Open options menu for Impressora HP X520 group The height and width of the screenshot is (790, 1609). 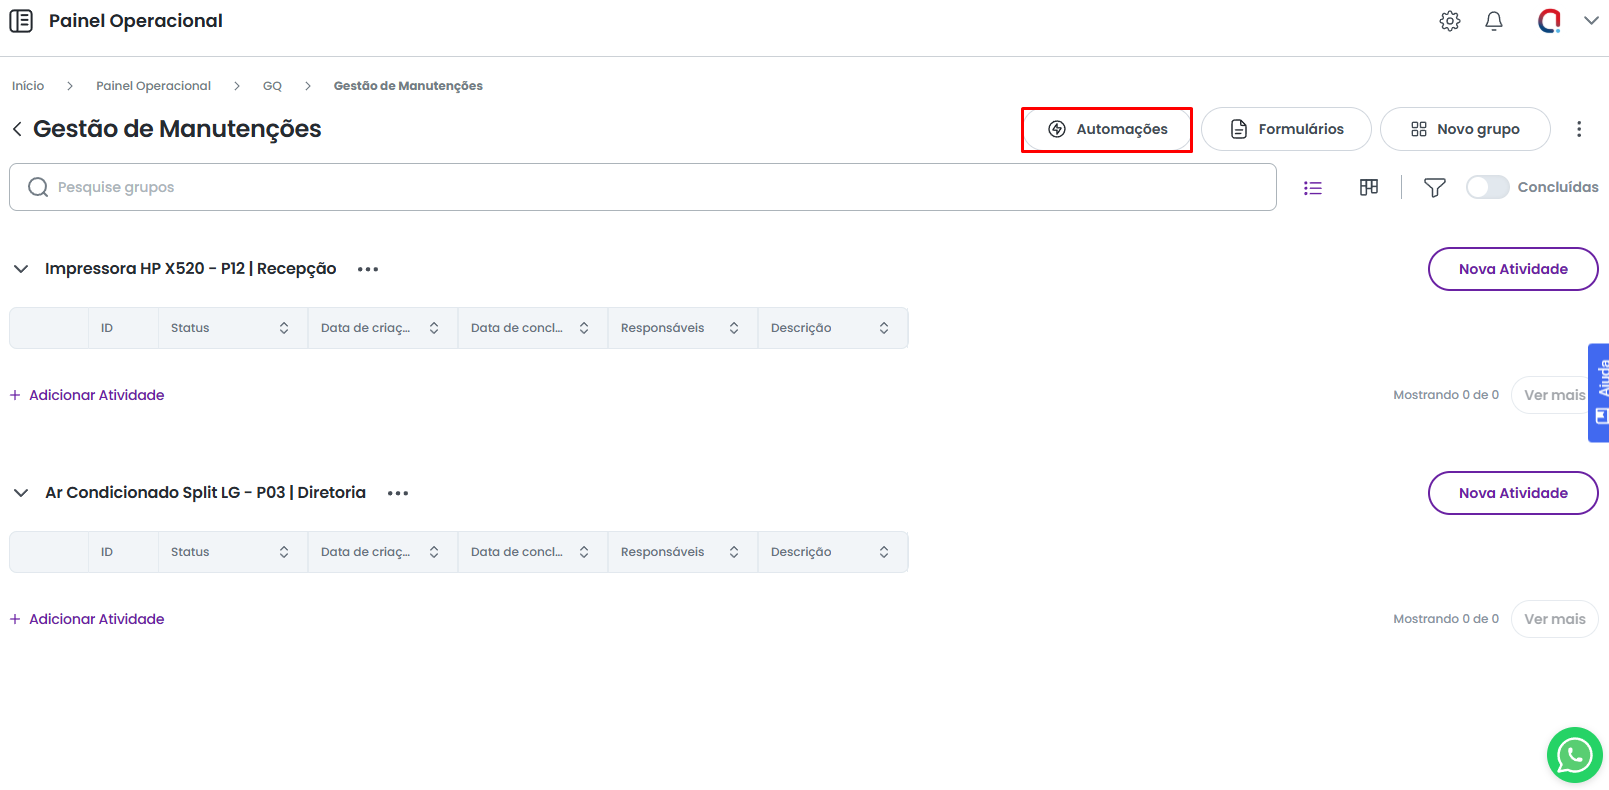[368, 269]
